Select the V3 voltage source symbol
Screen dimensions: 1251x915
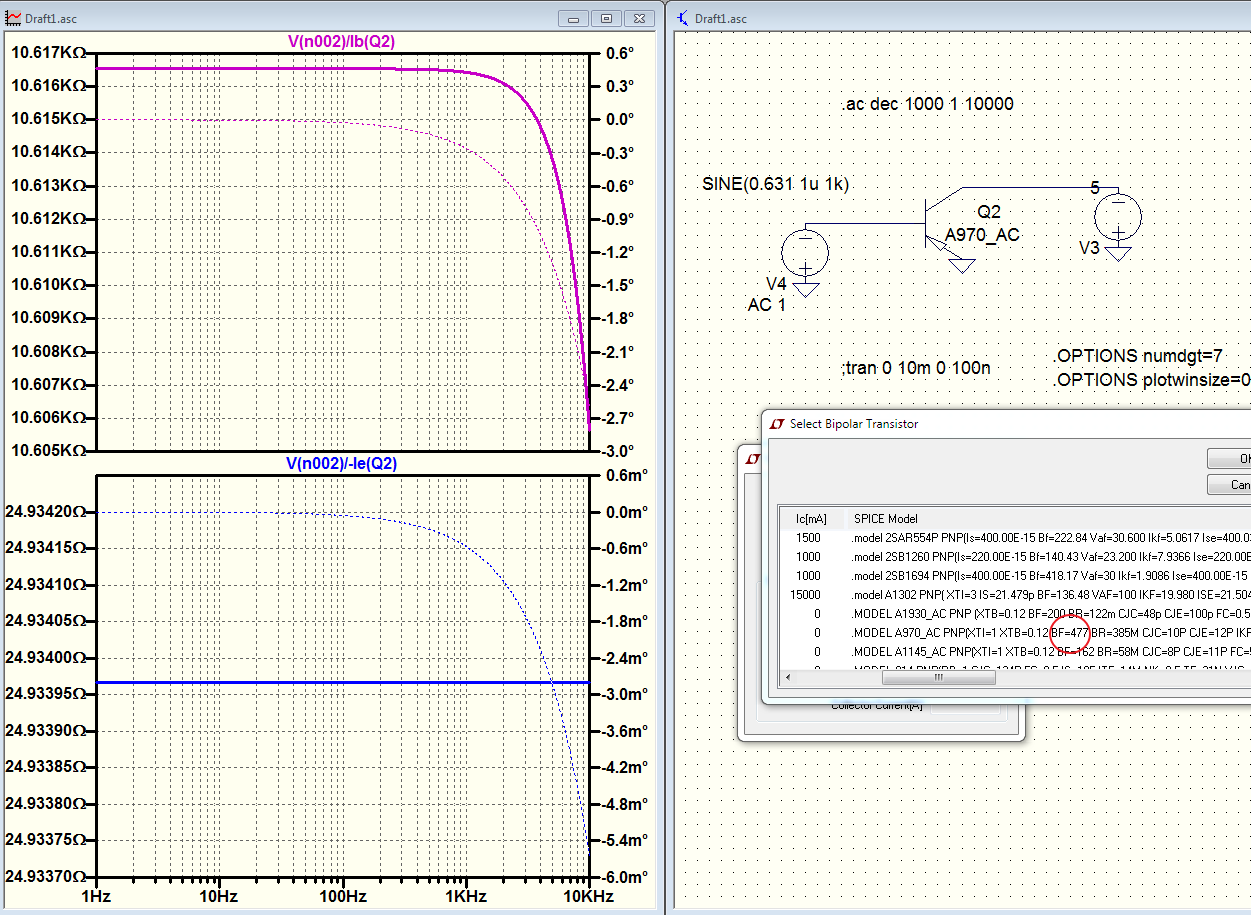1118,216
